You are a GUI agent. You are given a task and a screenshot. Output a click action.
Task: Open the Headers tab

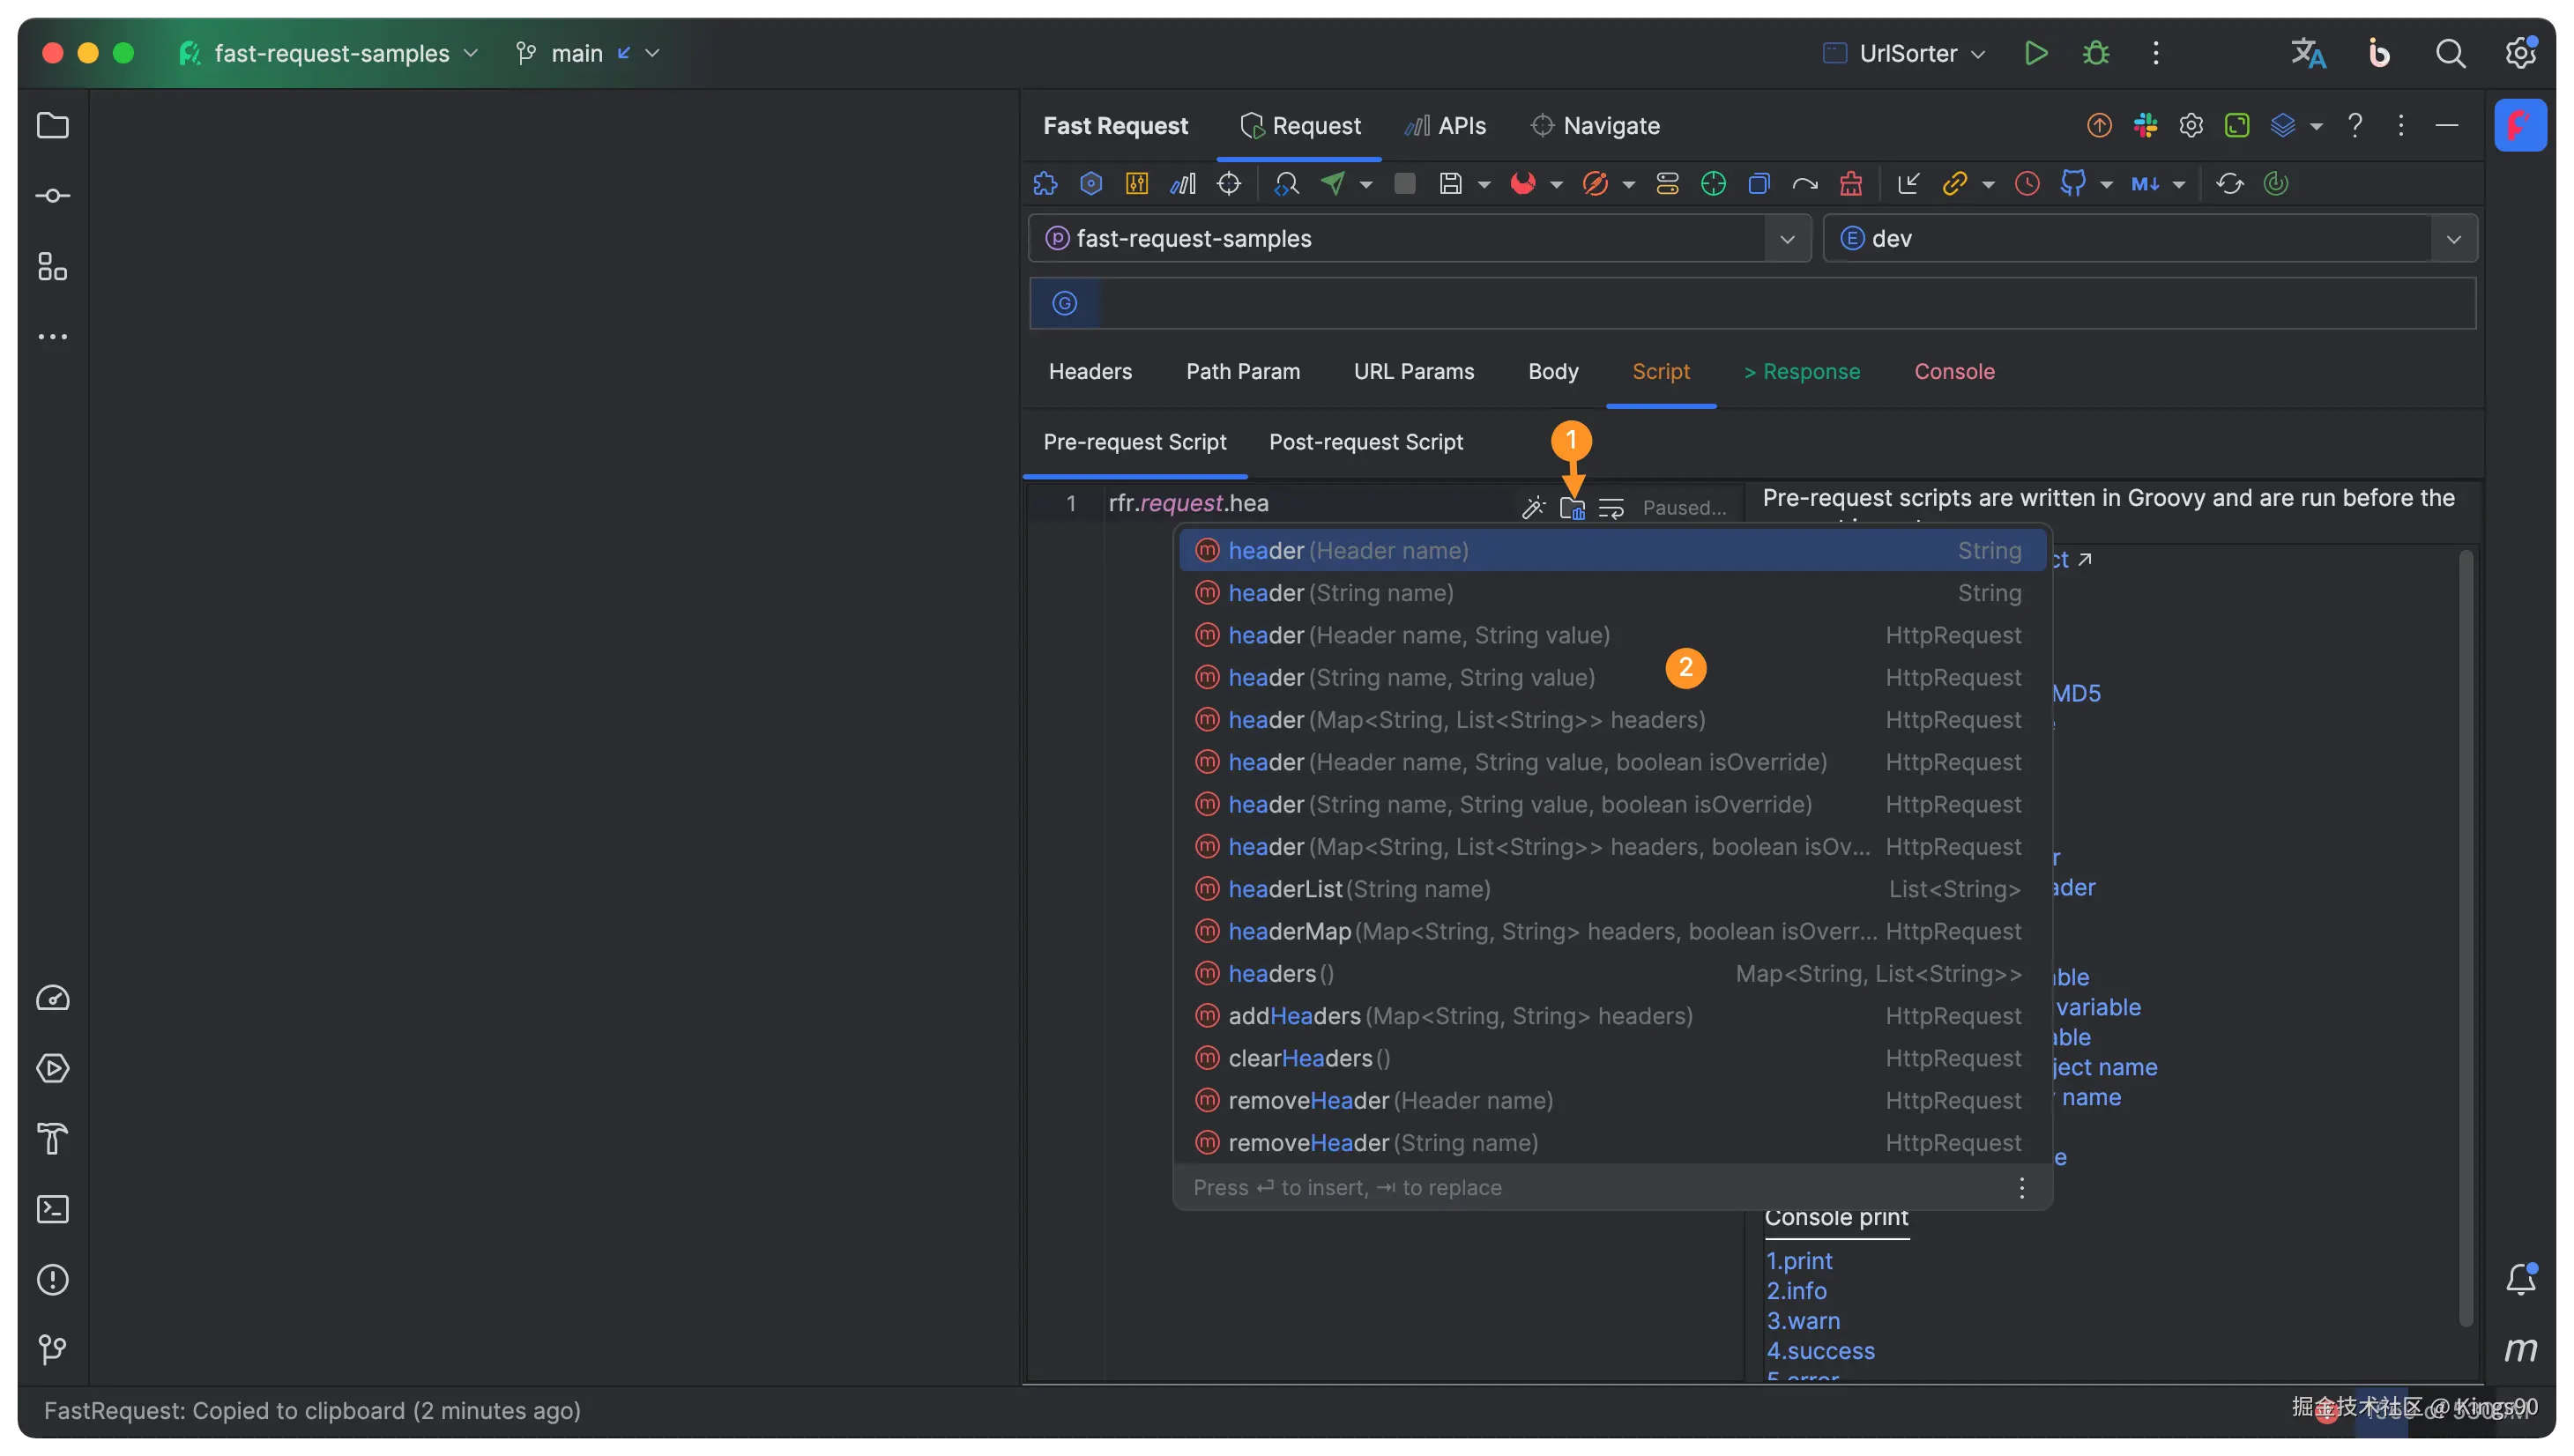1090,371
